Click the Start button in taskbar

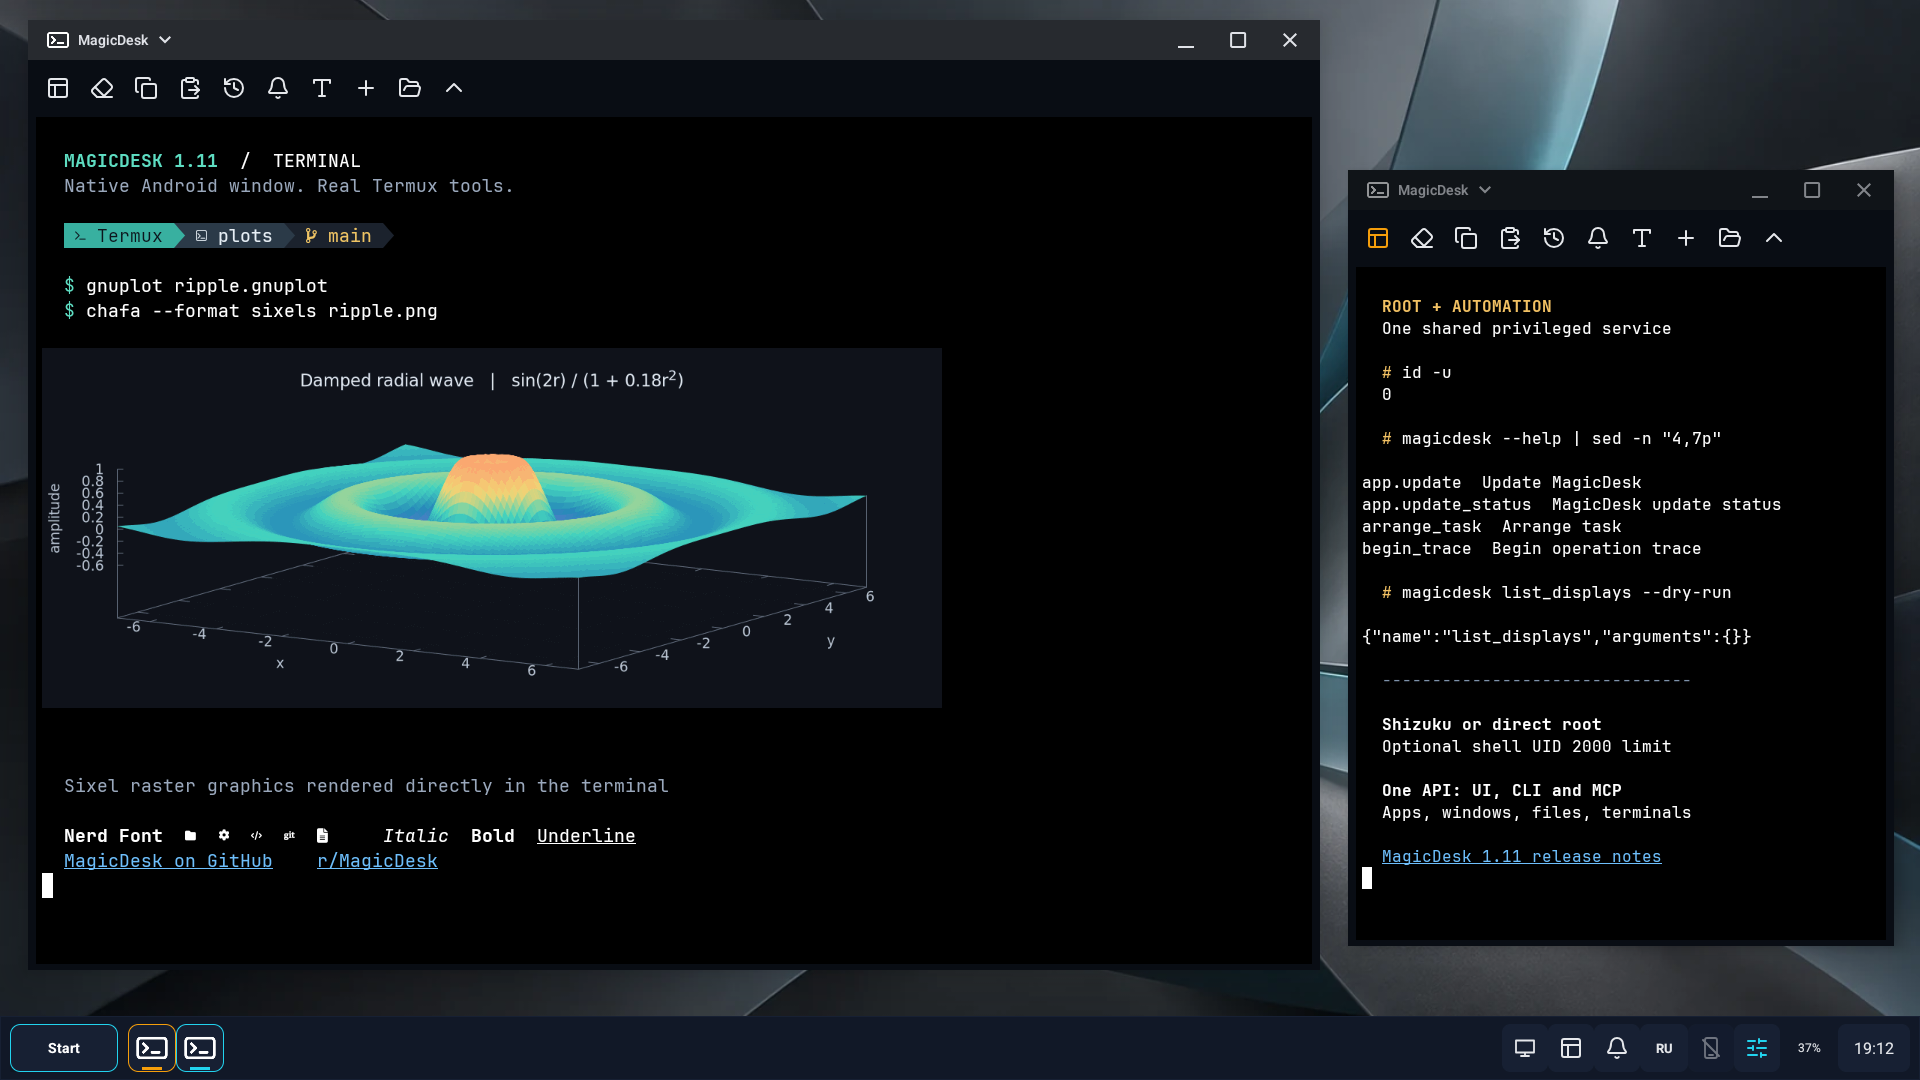click(64, 1048)
